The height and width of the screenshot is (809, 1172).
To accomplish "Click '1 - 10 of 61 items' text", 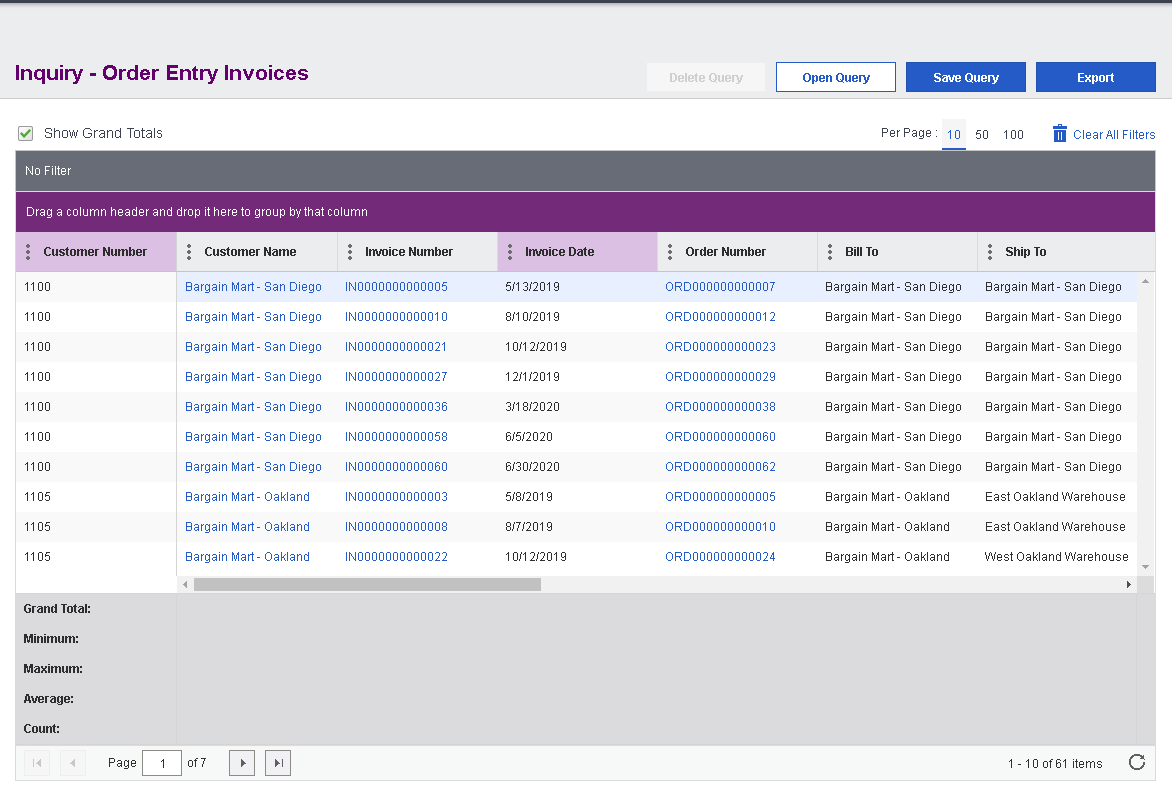I will [1055, 763].
